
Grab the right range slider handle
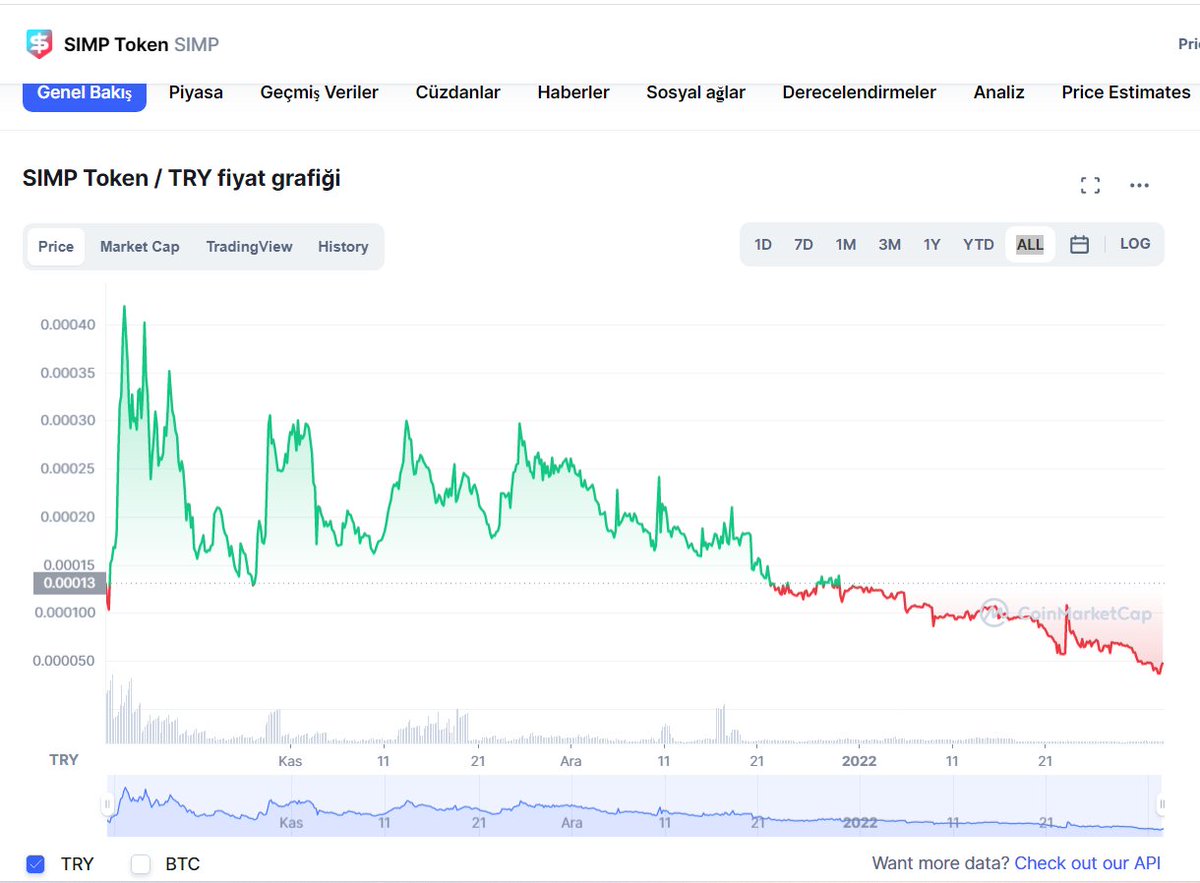1162,804
